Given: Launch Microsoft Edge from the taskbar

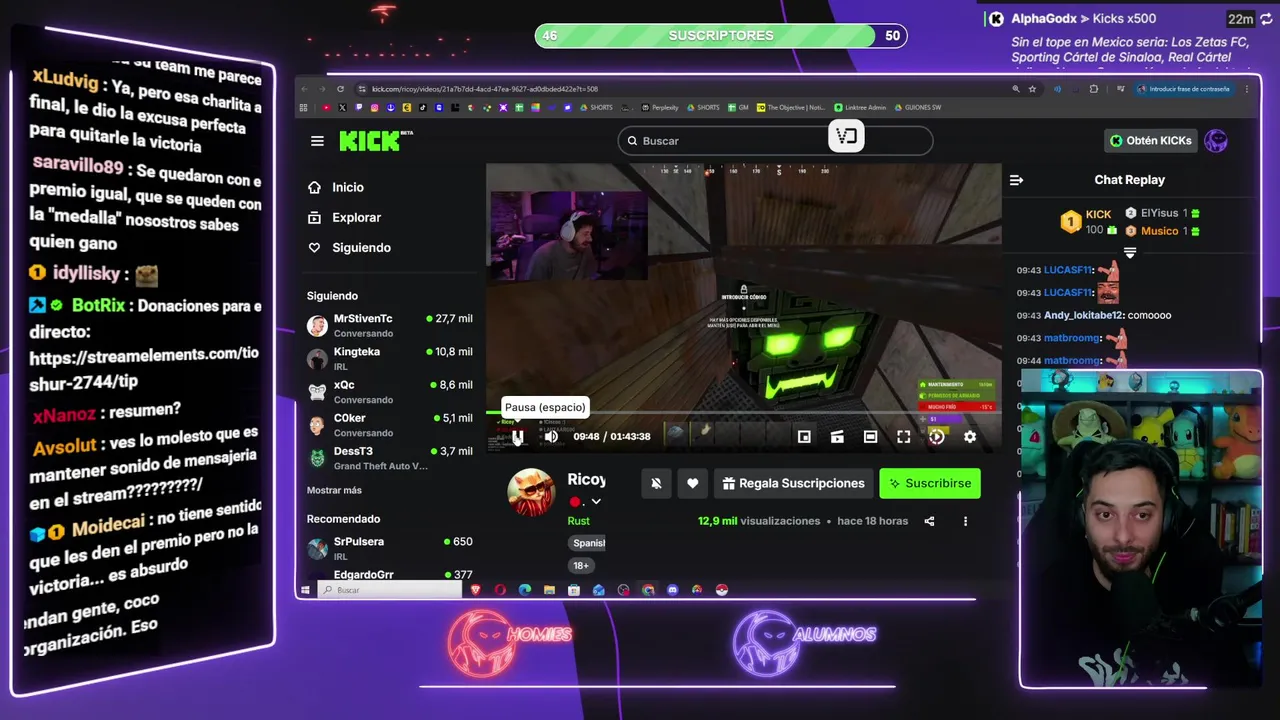Looking at the screenshot, I should (x=525, y=590).
